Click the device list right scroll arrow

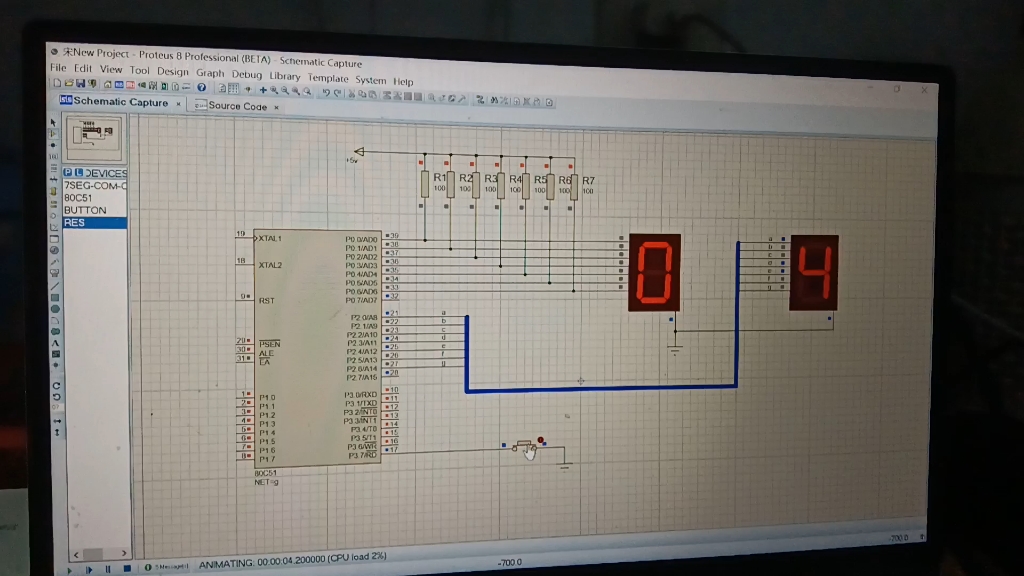(123, 554)
